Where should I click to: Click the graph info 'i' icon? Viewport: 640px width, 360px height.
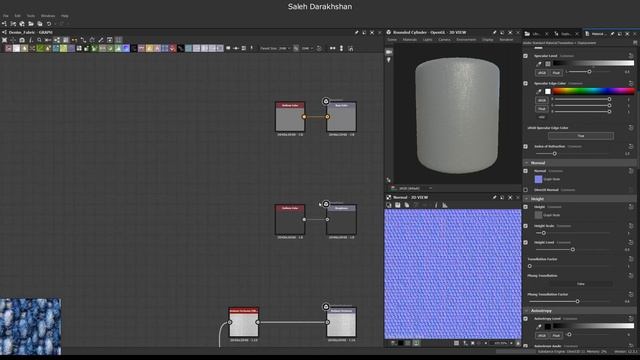31,40
